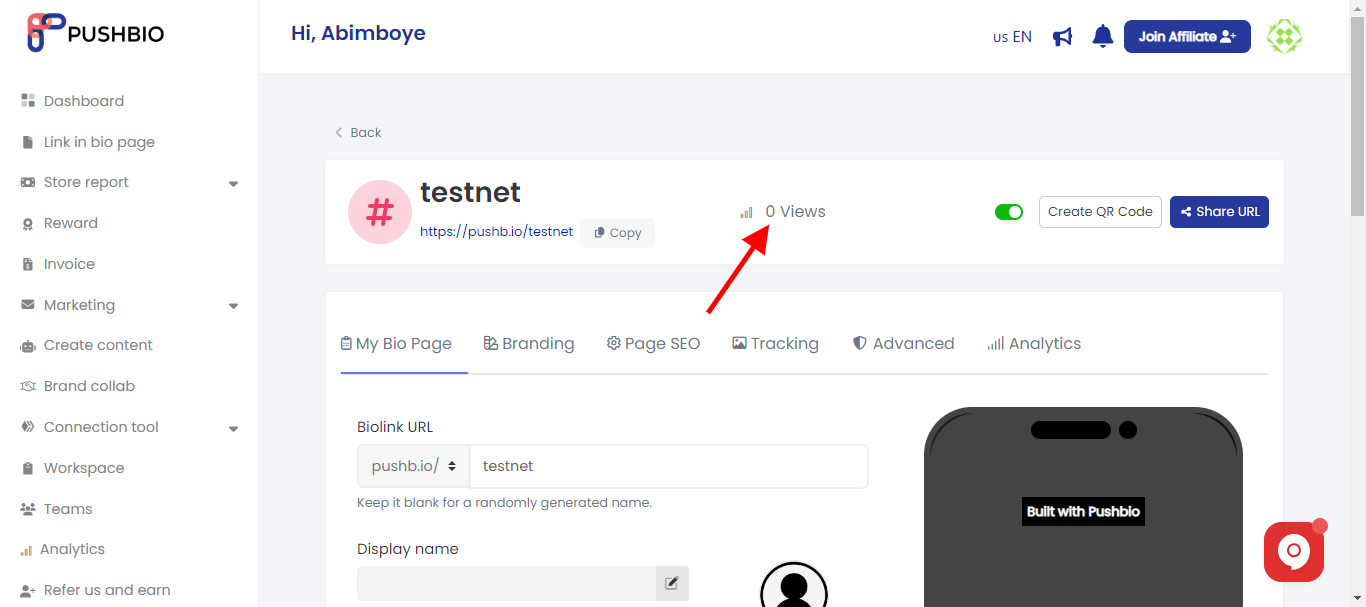Toggle the bio page active switch
Screen dimensions: 1366x607
point(1009,212)
